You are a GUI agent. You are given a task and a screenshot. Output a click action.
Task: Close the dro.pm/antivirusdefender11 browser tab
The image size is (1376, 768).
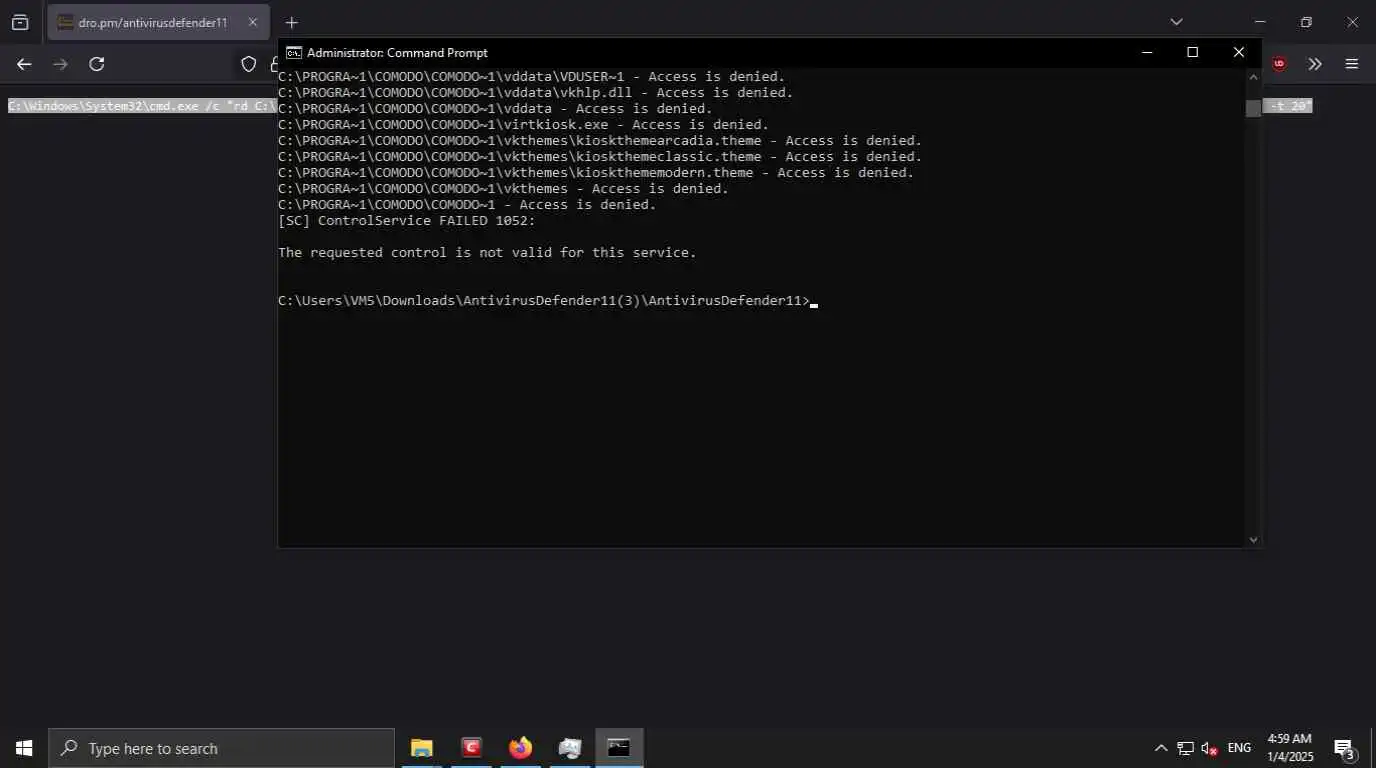click(253, 22)
